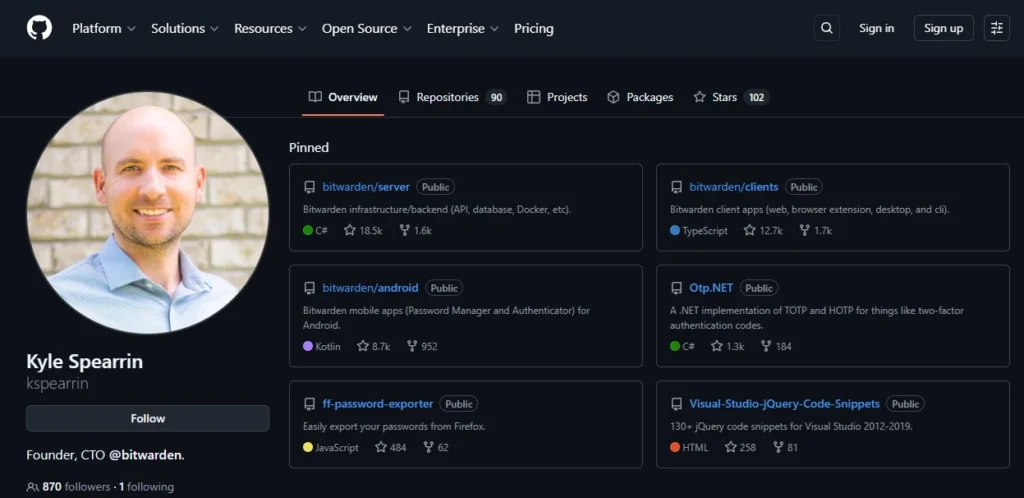Viewport: 1024px width, 498px height.
Task: Click fork icon showing 62 forks
Action: coord(428,447)
